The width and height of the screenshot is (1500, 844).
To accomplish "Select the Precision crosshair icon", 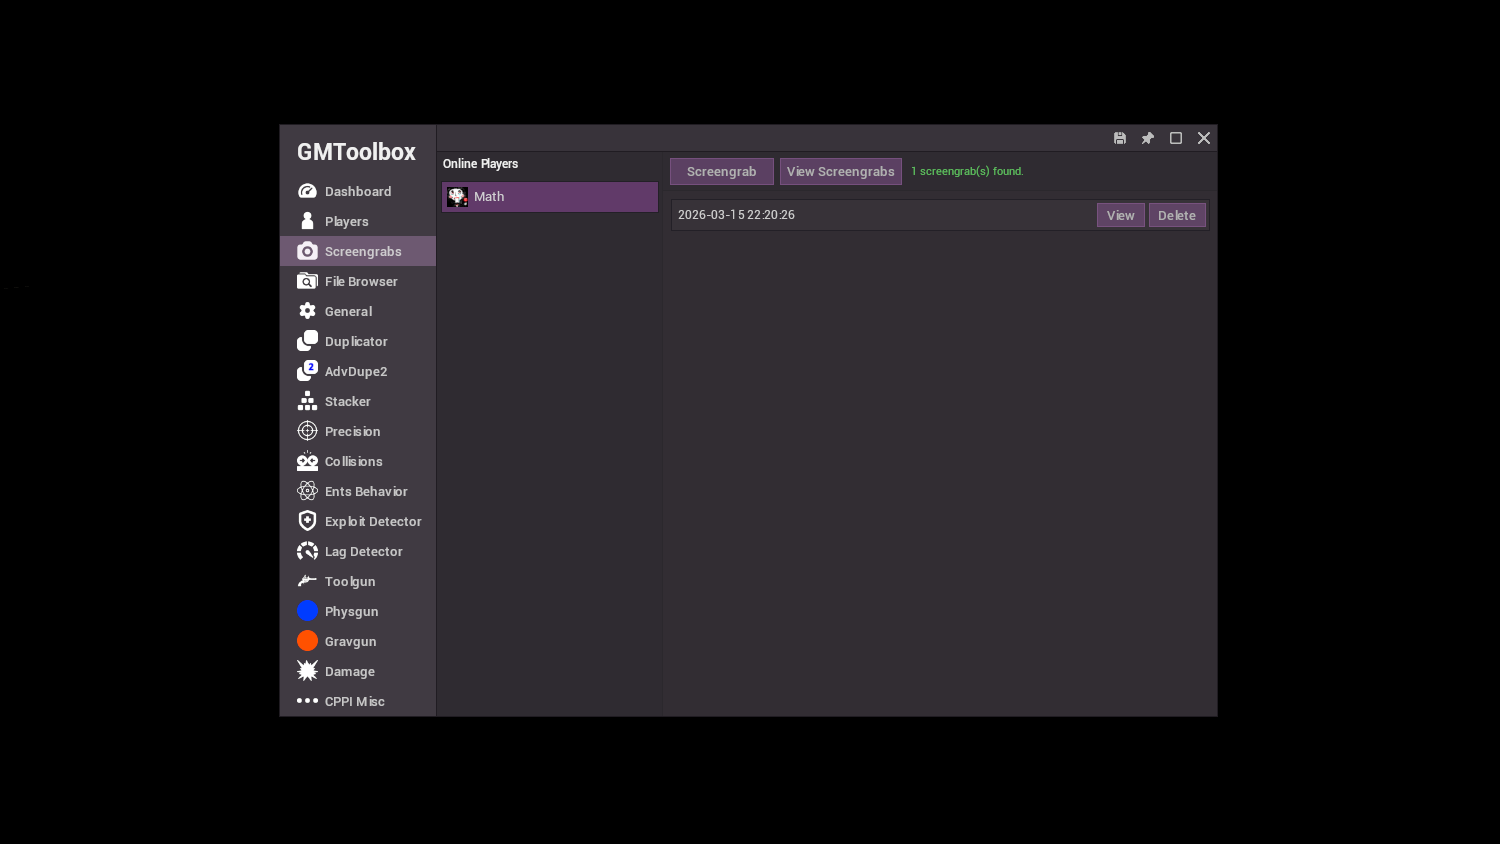I will pos(307,431).
